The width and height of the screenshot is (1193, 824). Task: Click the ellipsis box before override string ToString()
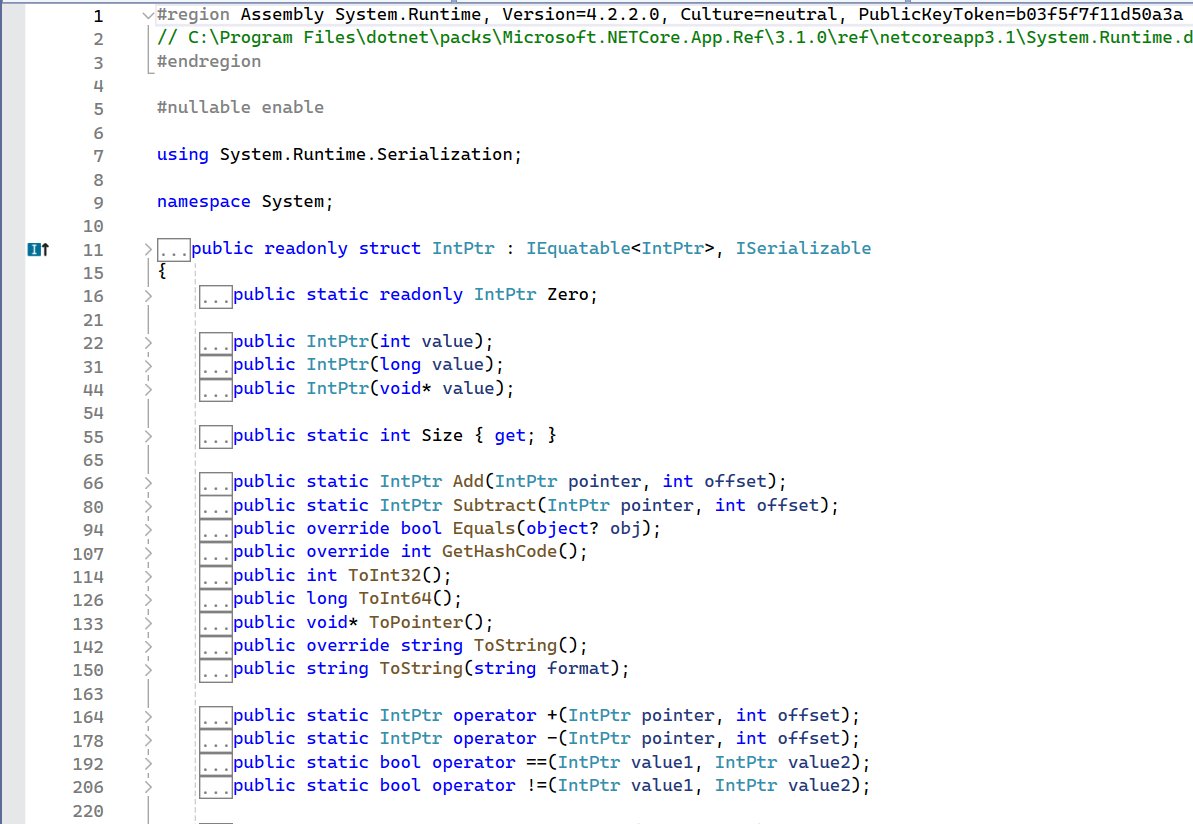[x=216, y=647]
